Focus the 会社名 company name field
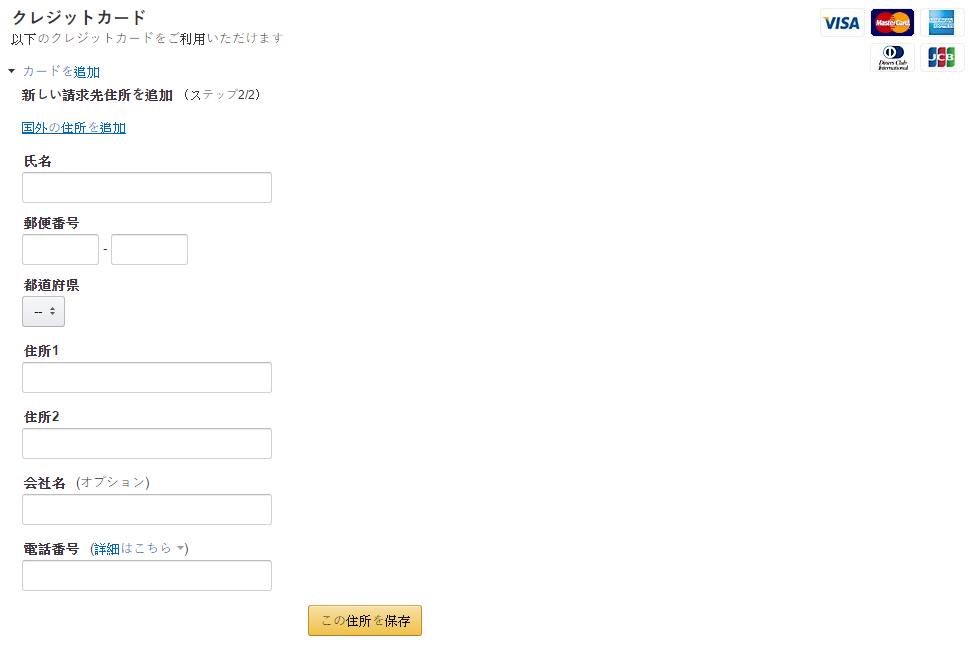 (x=147, y=510)
